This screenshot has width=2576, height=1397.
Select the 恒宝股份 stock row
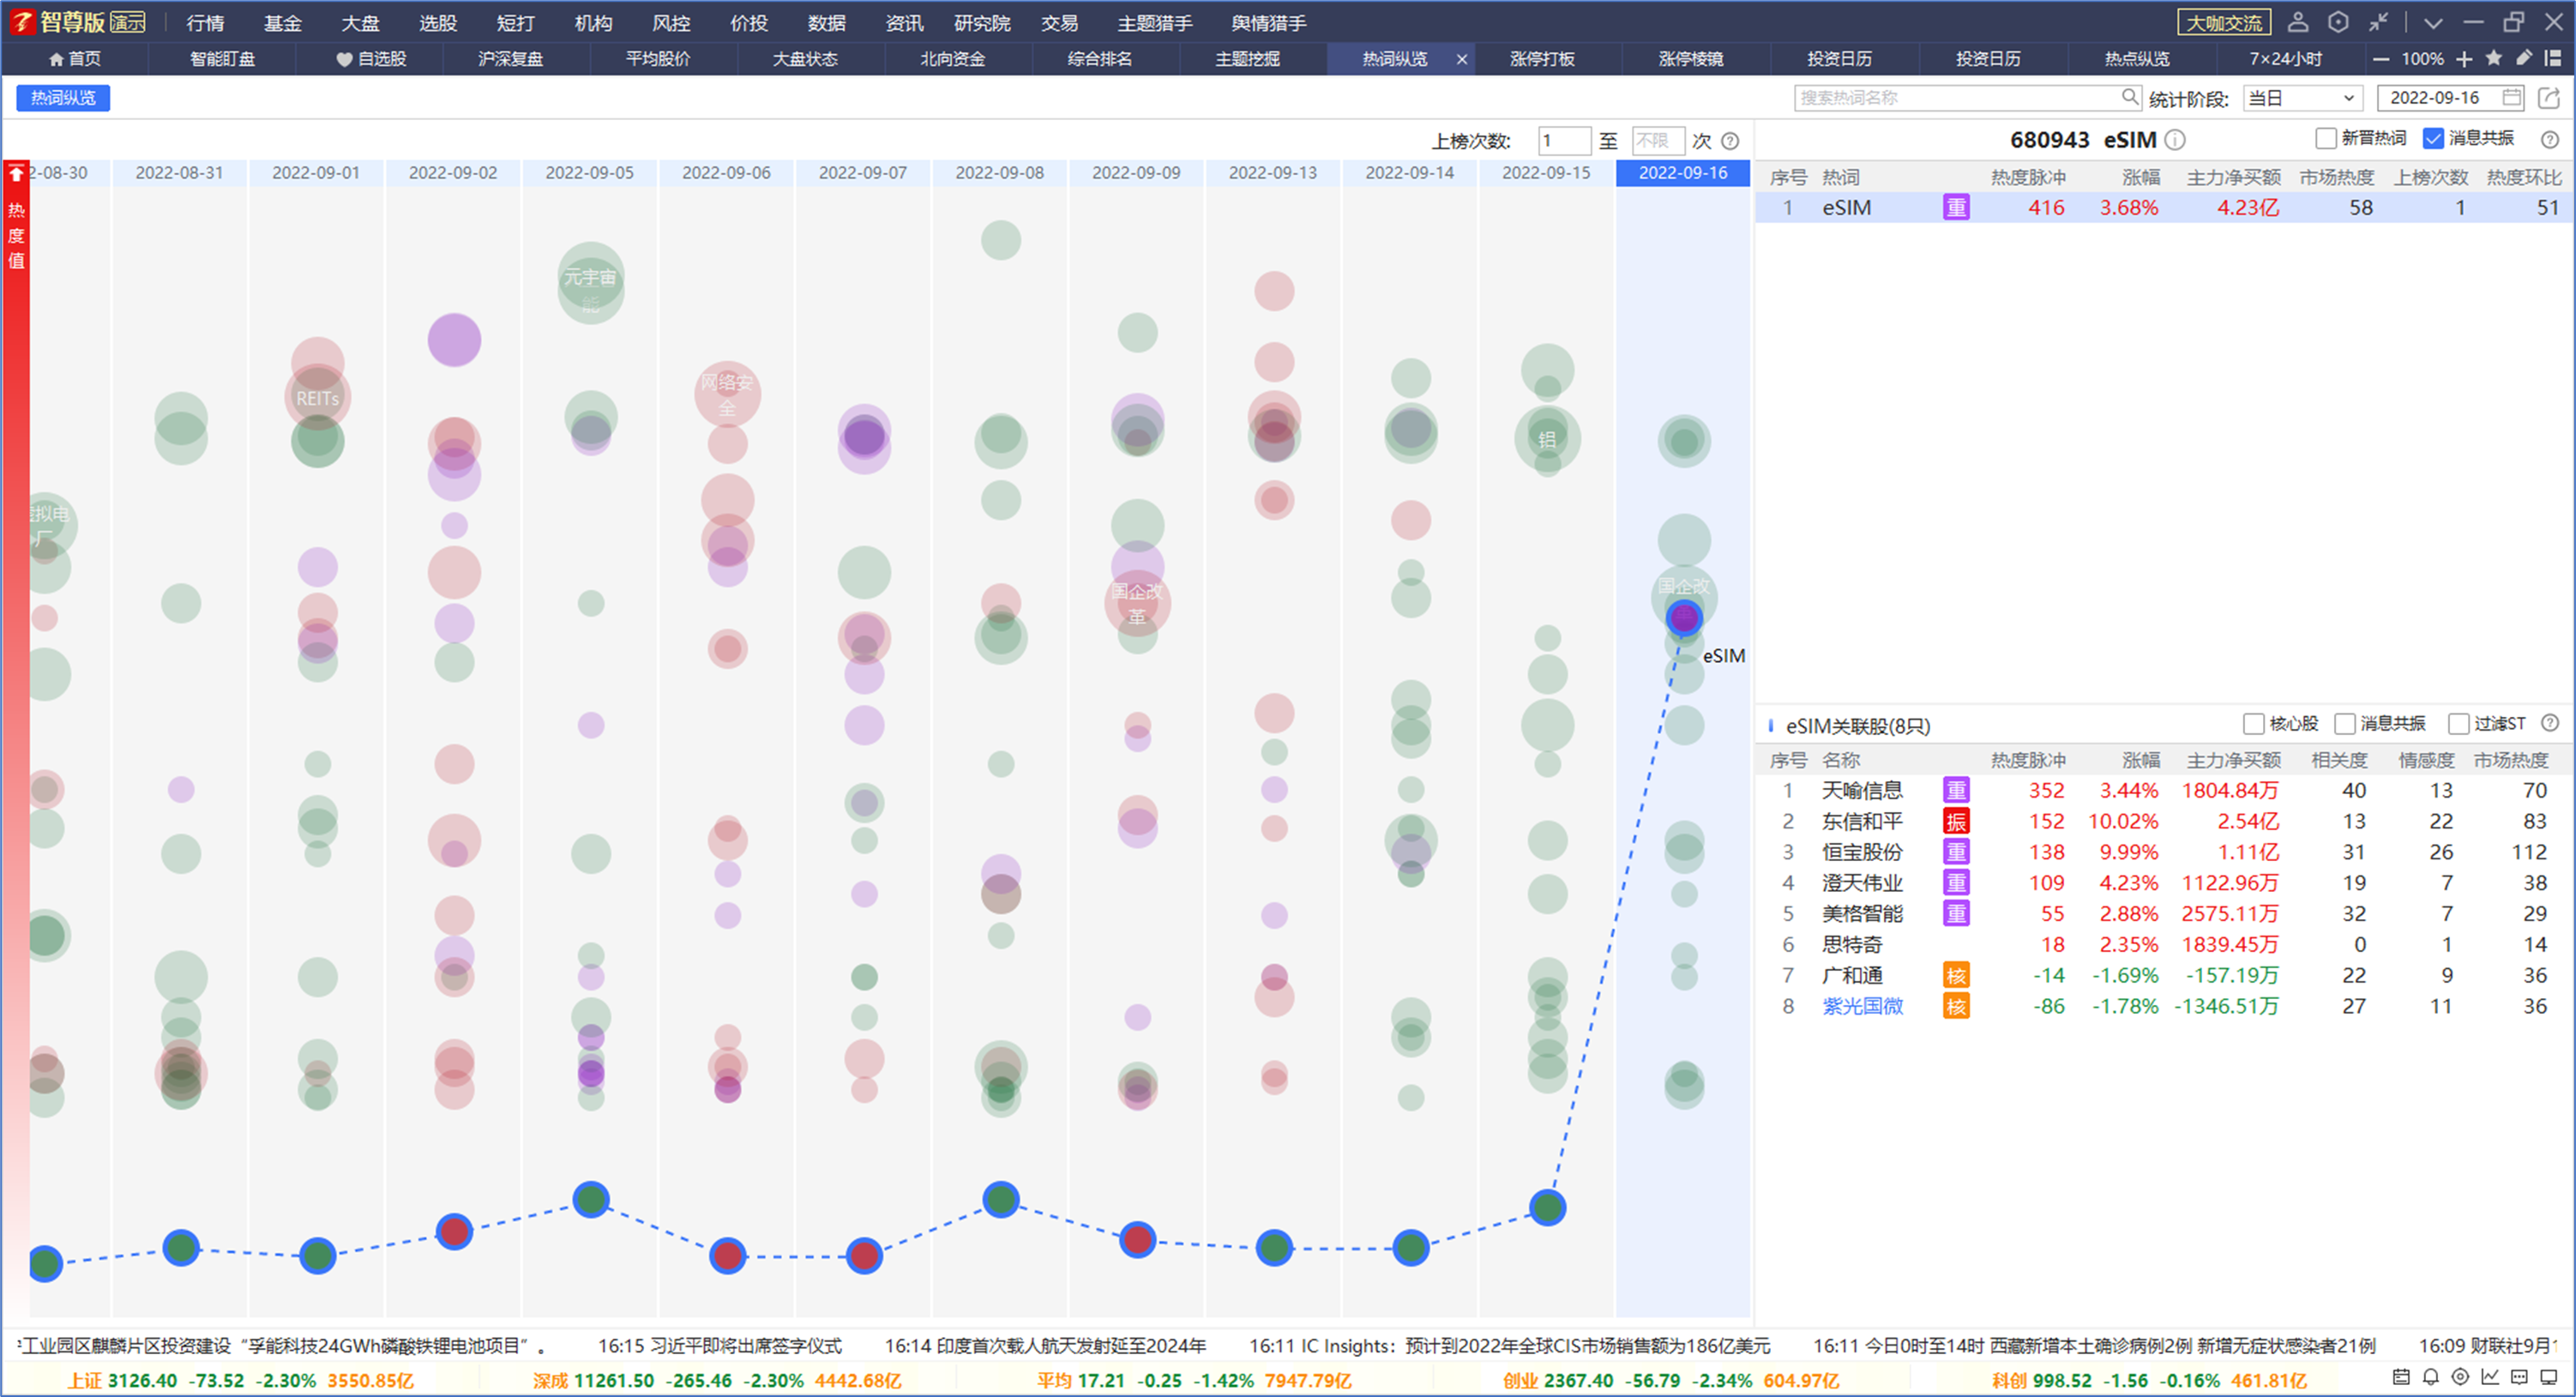(x=2165, y=852)
